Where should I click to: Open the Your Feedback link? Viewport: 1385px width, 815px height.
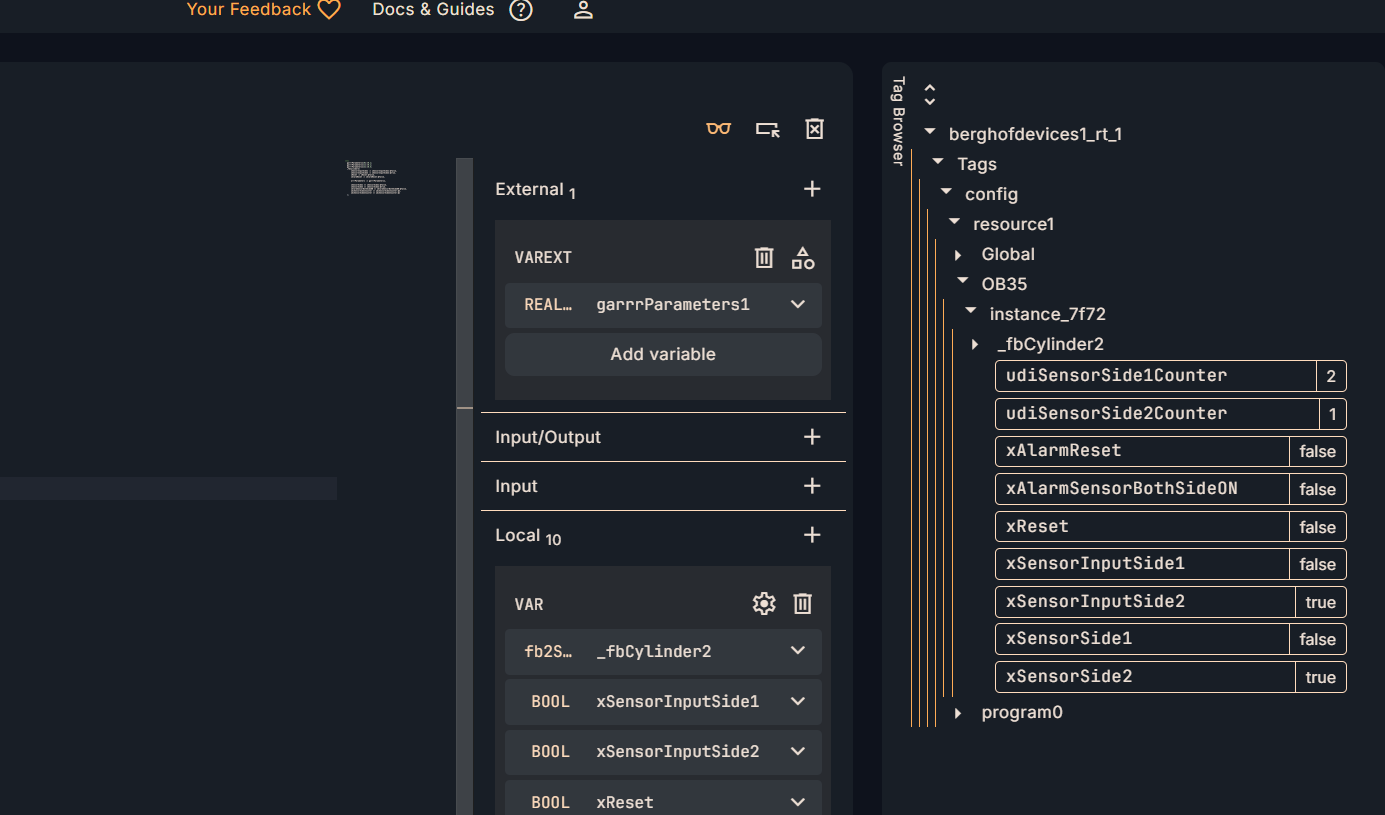[263, 10]
